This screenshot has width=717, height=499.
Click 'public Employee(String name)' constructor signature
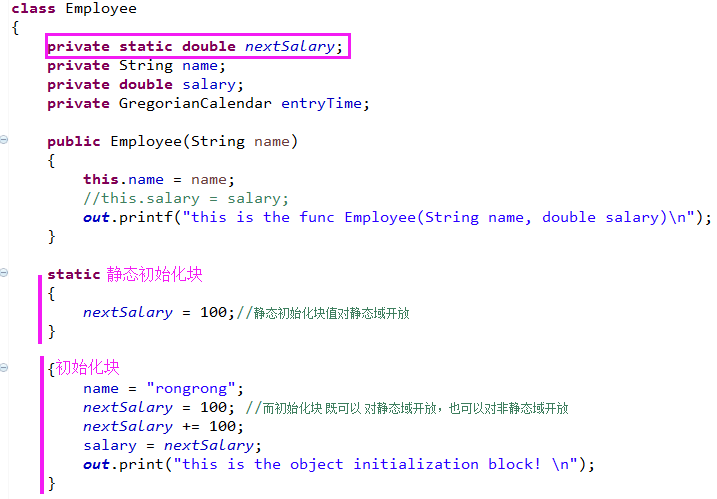pyautogui.click(x=172, y=142)
